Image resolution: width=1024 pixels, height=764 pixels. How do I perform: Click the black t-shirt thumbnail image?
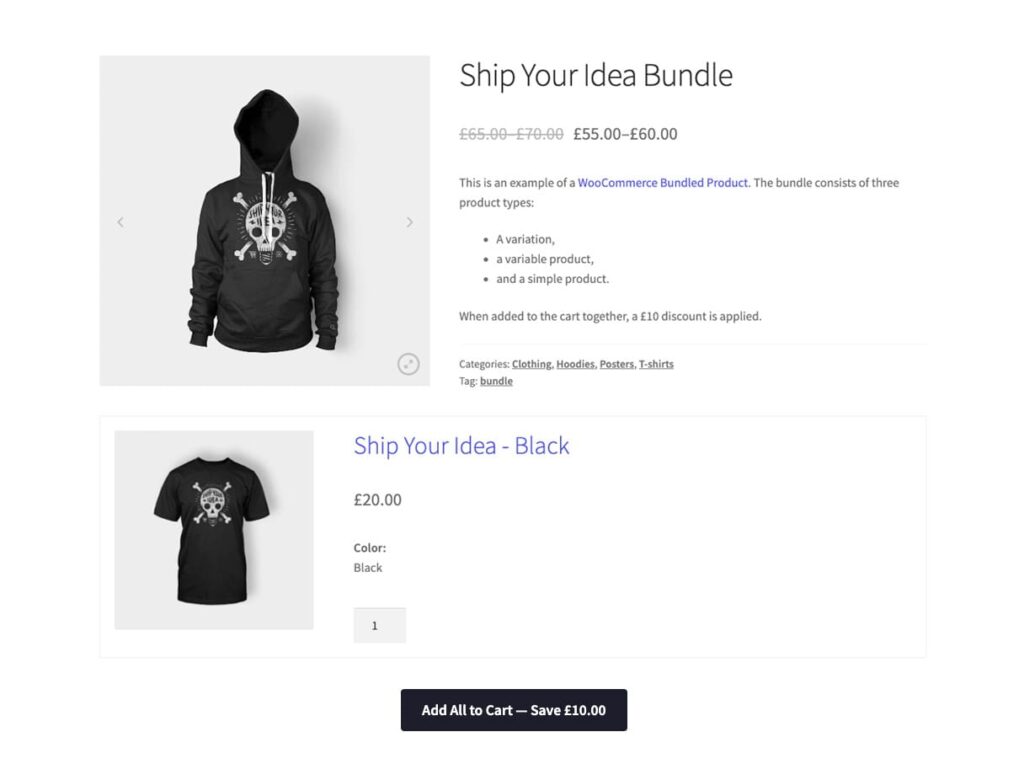point(213,529)
